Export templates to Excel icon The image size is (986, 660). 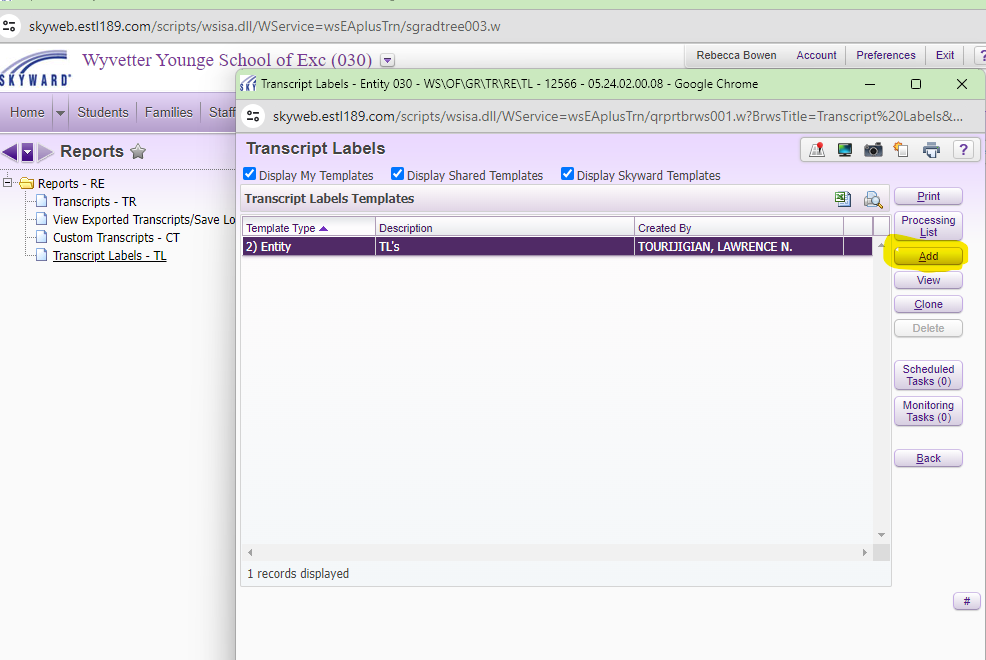(x=843, y=199)
